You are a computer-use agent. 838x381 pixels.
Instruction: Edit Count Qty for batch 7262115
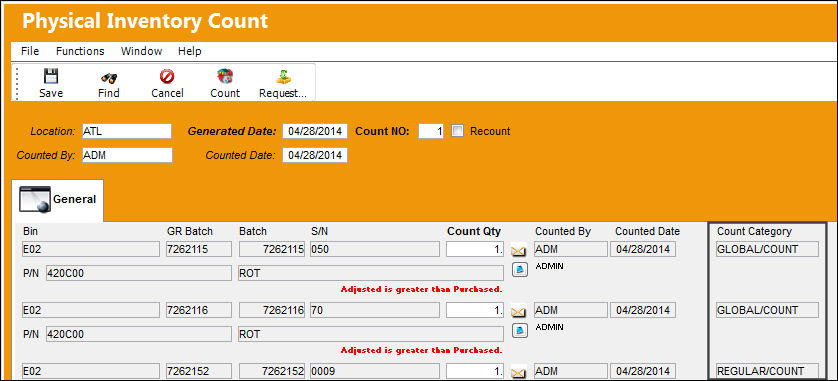point(475,250)
